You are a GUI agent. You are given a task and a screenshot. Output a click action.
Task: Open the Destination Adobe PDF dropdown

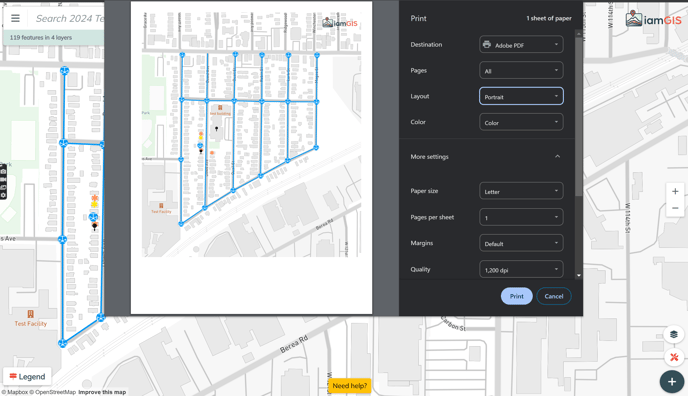point(521,45)
